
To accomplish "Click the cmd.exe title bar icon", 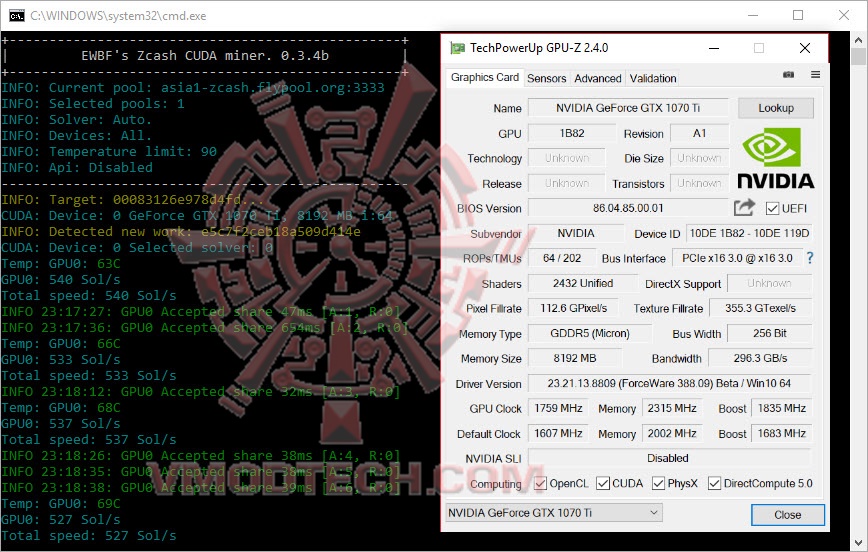I will pos(17,16).
